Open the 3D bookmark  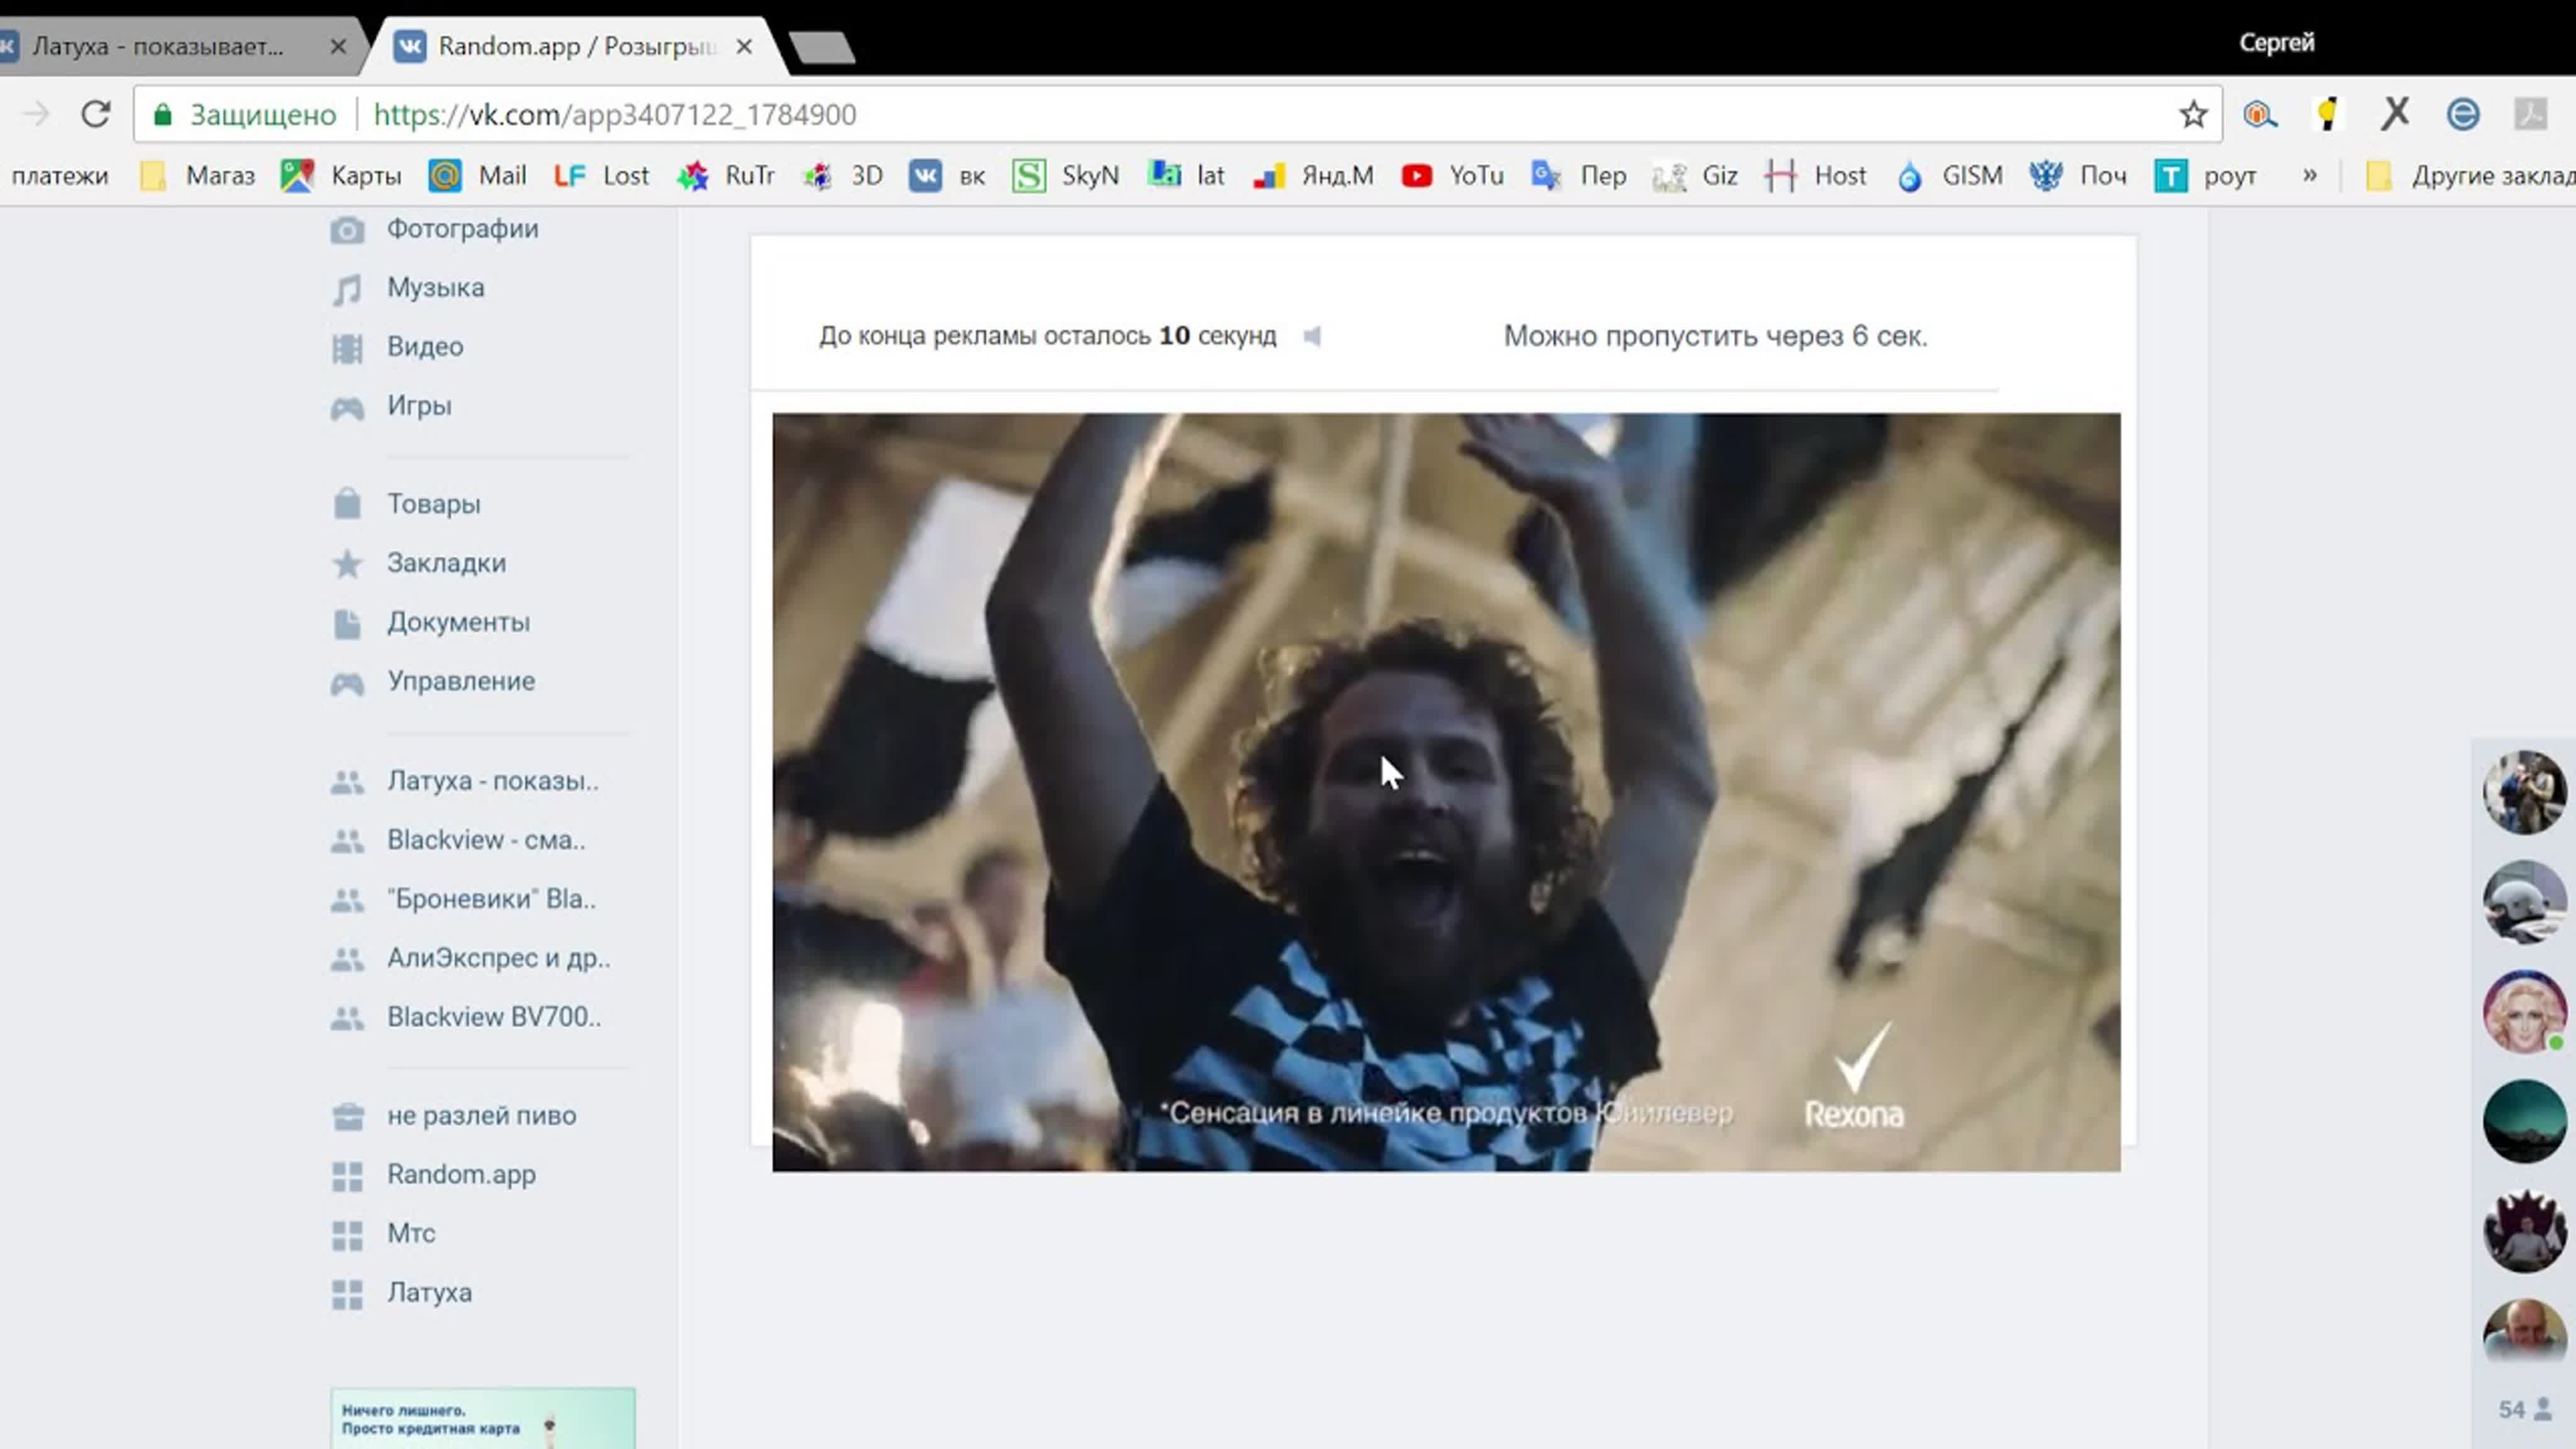[843, 176]
